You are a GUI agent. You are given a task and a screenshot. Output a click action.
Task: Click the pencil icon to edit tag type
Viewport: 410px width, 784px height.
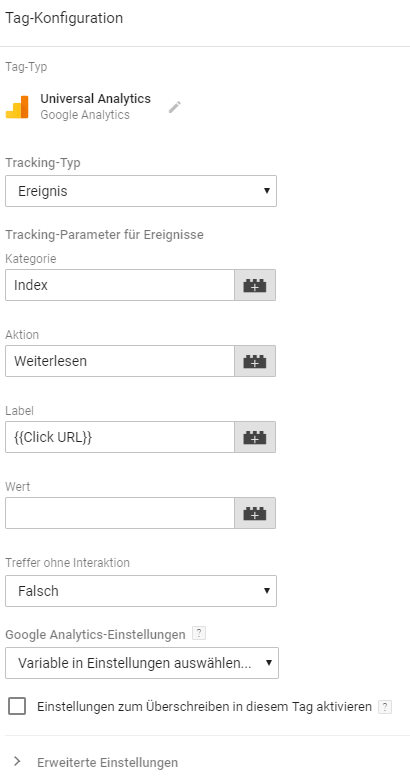(x=174, y=107)
